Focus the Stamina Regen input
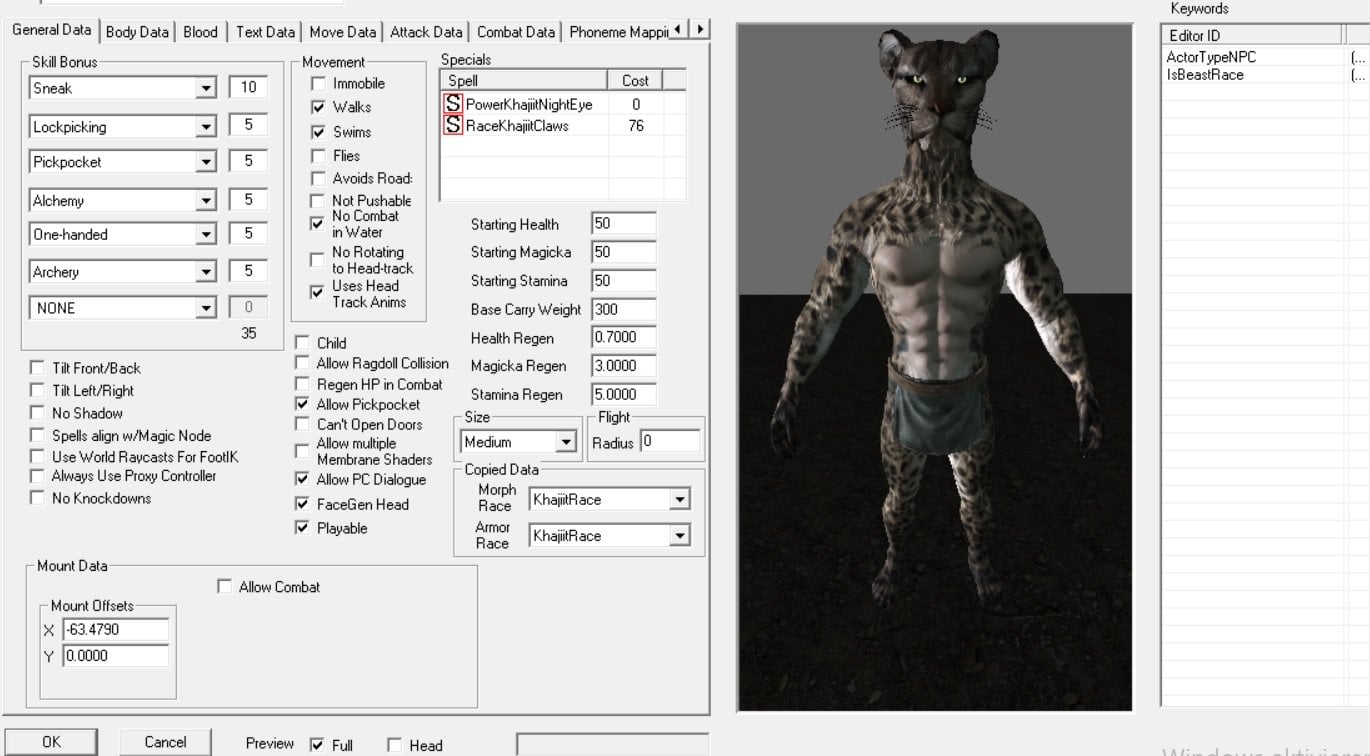The image size is (1370, 756). click(624, 394)
